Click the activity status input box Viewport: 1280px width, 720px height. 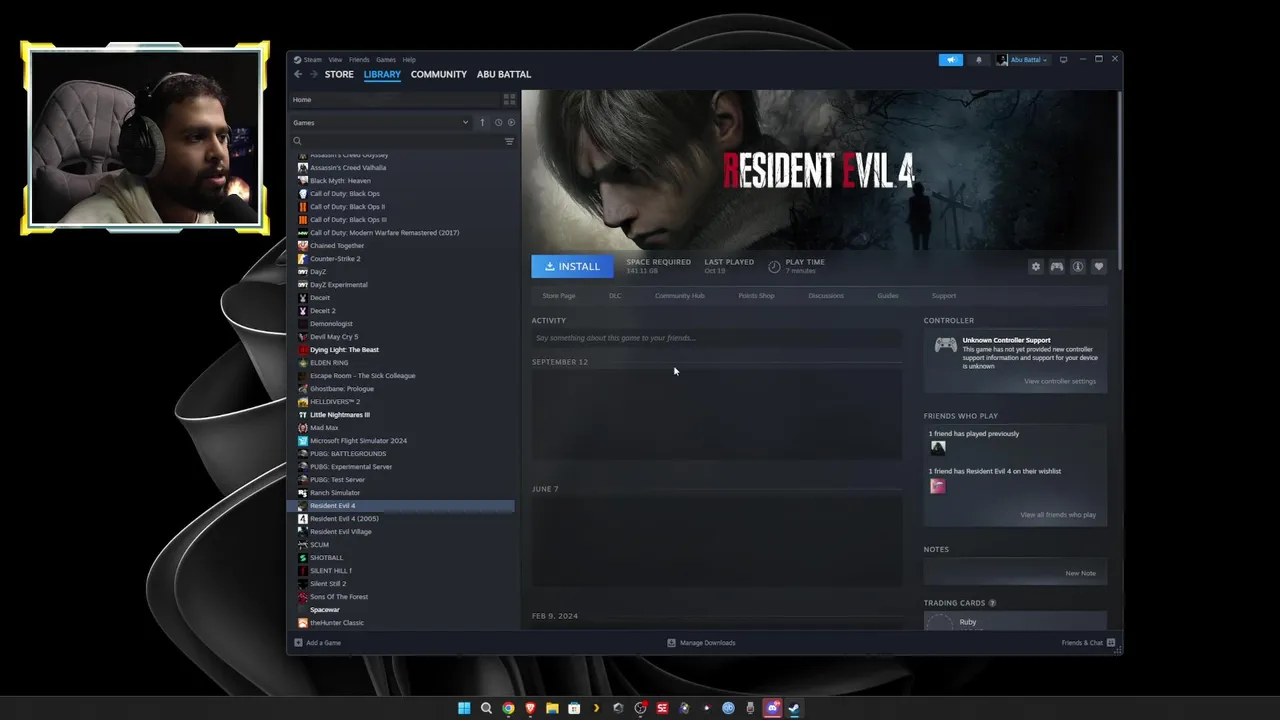(x=716, y=338)
